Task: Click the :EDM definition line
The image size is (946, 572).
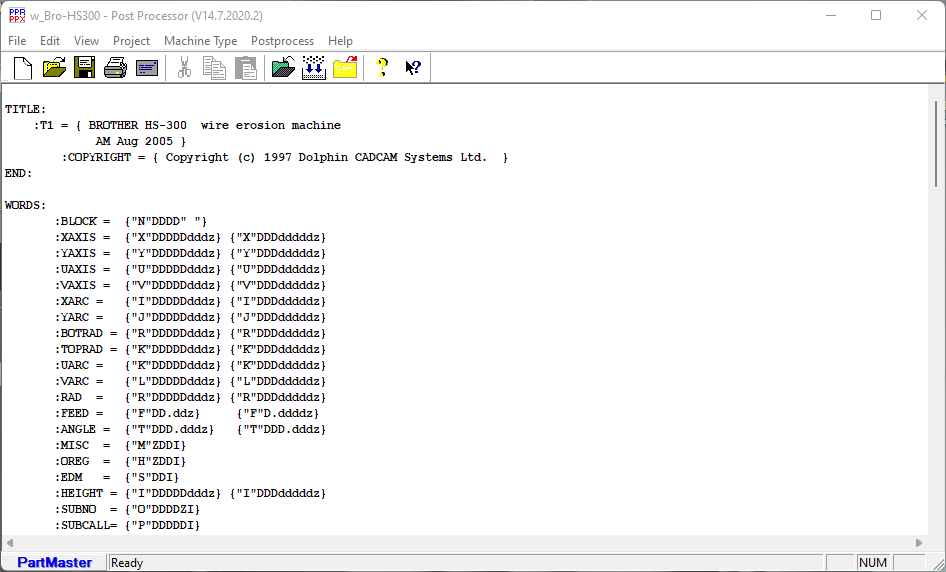Action: [x=117, y=477]
